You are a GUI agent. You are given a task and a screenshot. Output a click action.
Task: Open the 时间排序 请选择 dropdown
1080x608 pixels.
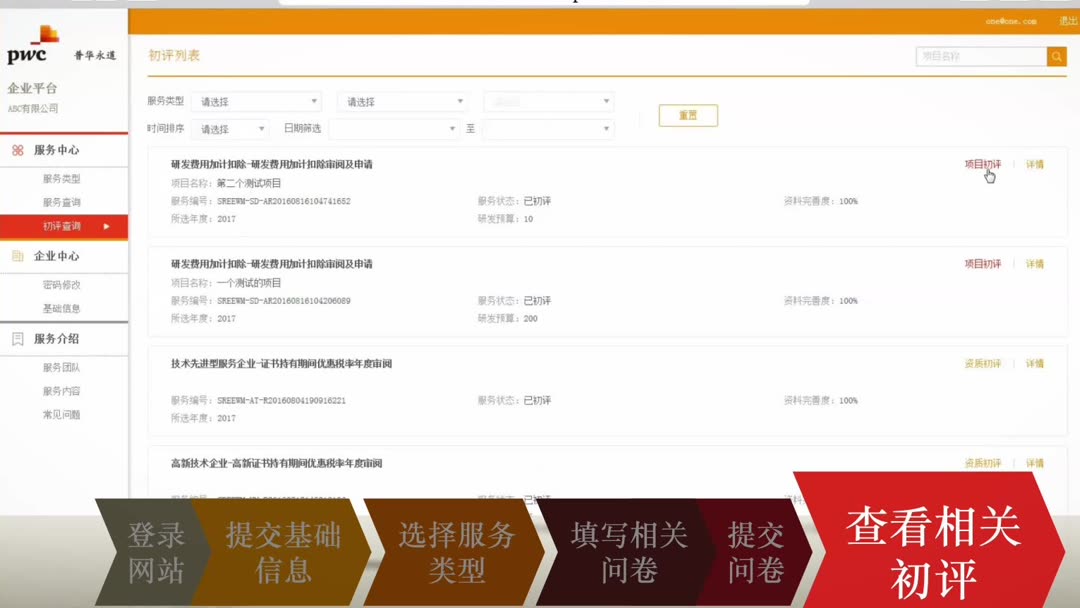tap(230, 129)
